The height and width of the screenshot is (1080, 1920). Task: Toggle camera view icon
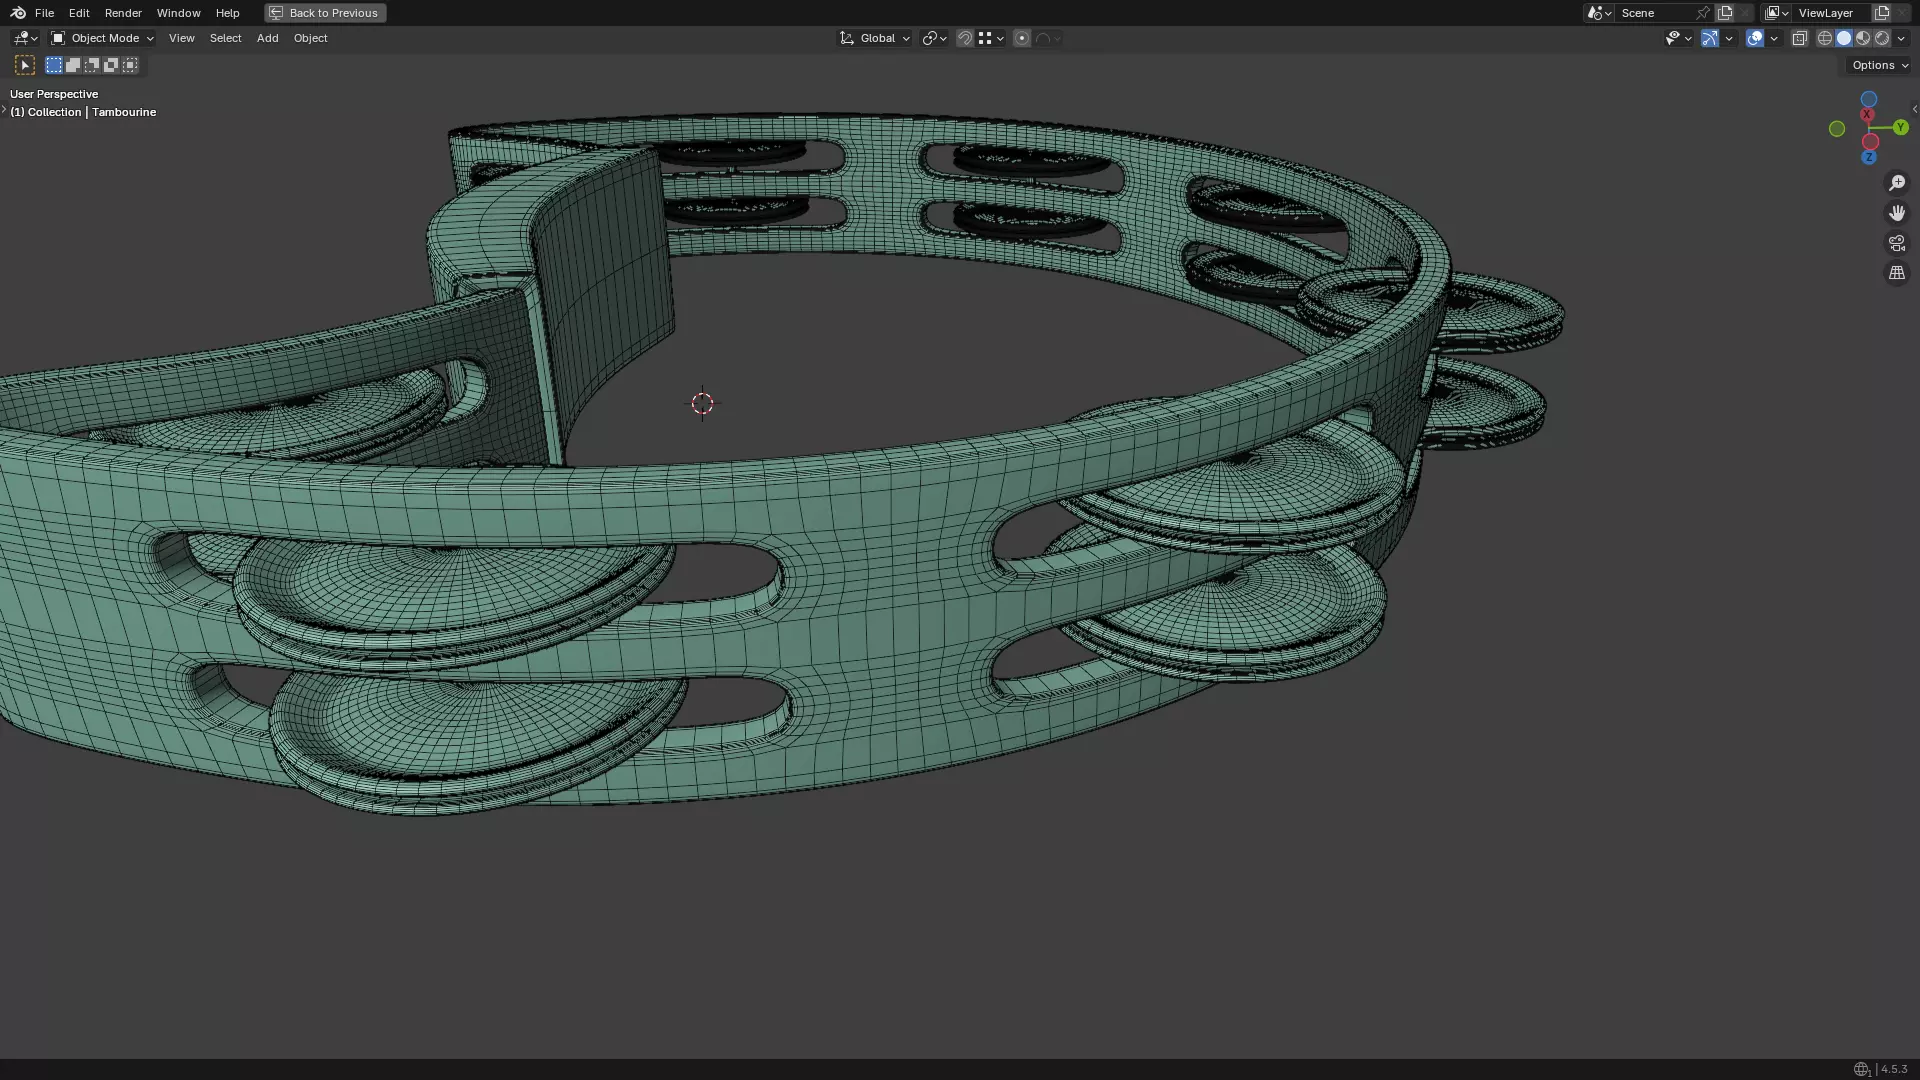point(1896,243)
